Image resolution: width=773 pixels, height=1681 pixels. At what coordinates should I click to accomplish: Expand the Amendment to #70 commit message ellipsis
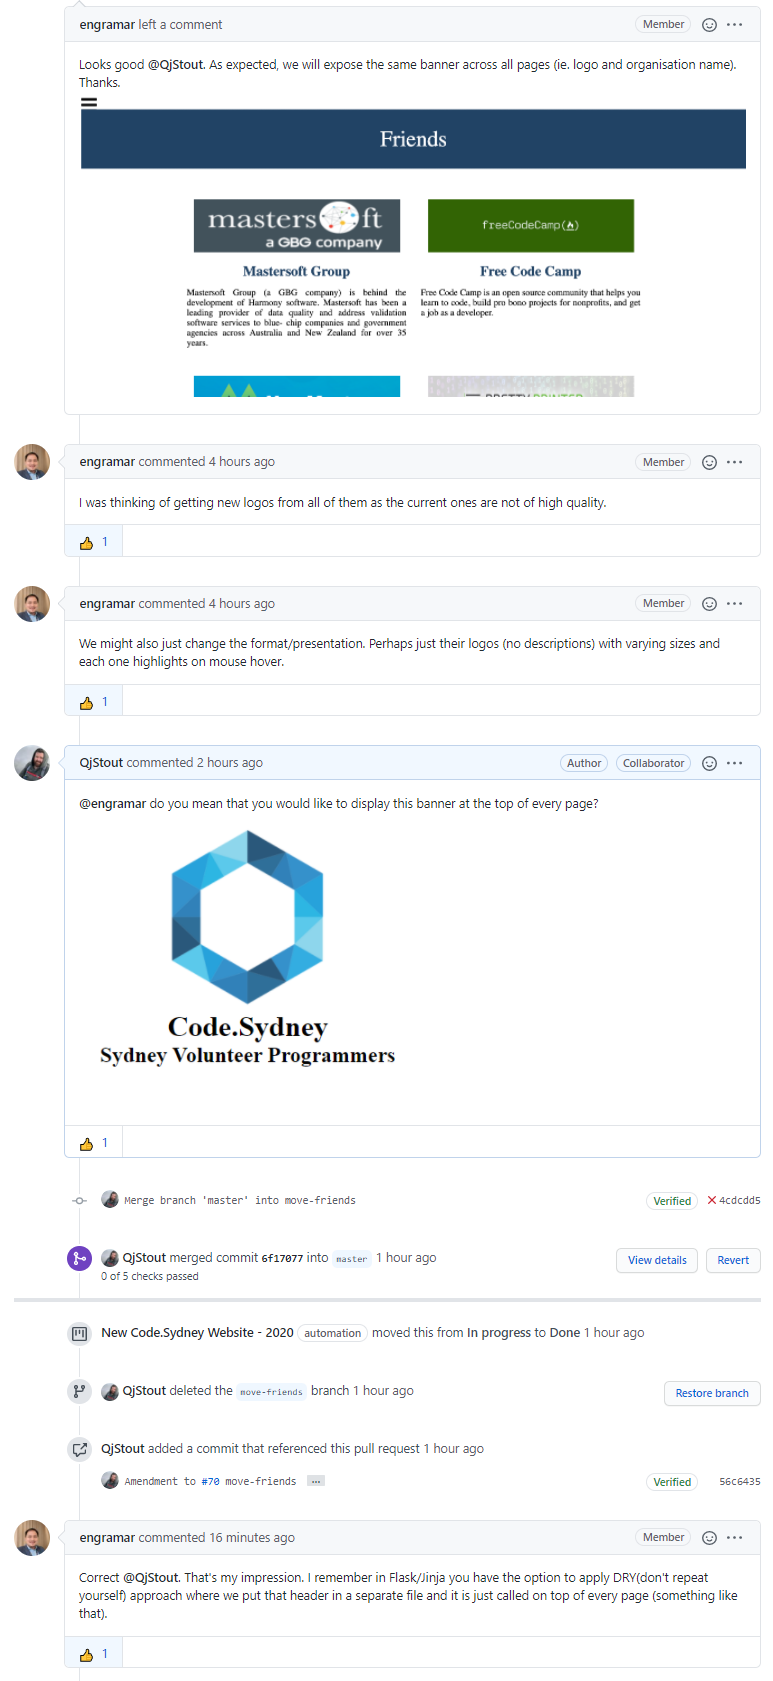[316, 1481]
